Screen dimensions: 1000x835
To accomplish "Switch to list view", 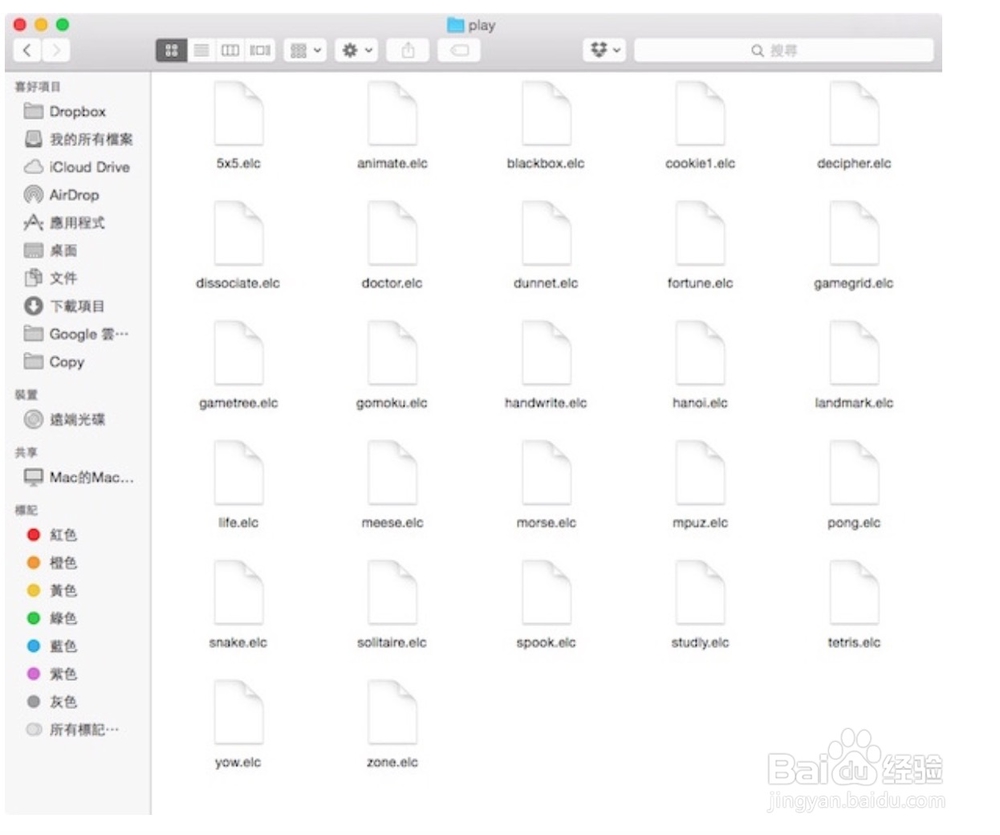I will coord(201,50).
